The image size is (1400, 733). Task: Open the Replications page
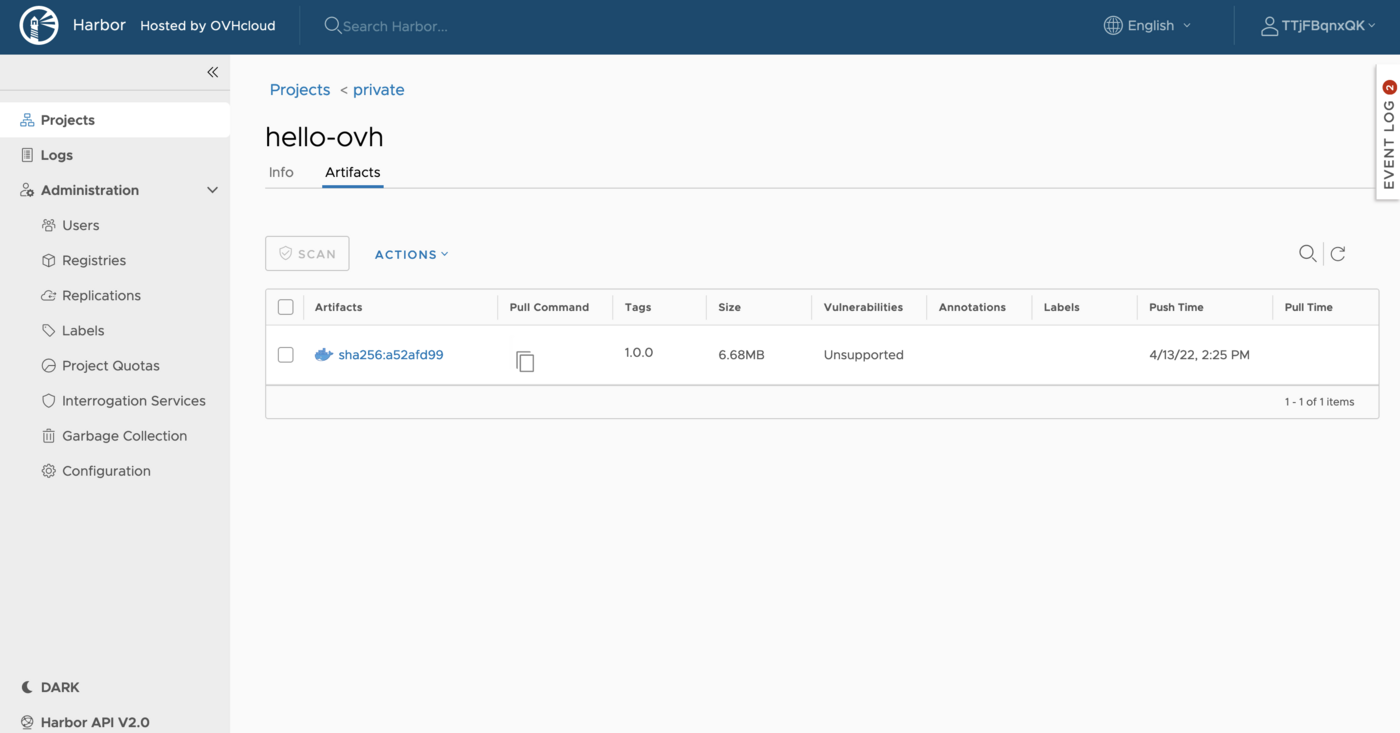tap(101, 295)
